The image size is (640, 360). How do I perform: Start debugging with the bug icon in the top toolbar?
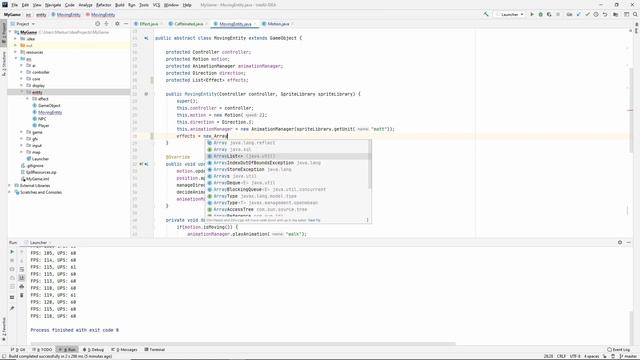pyautogui.click(x=540, y=14)
